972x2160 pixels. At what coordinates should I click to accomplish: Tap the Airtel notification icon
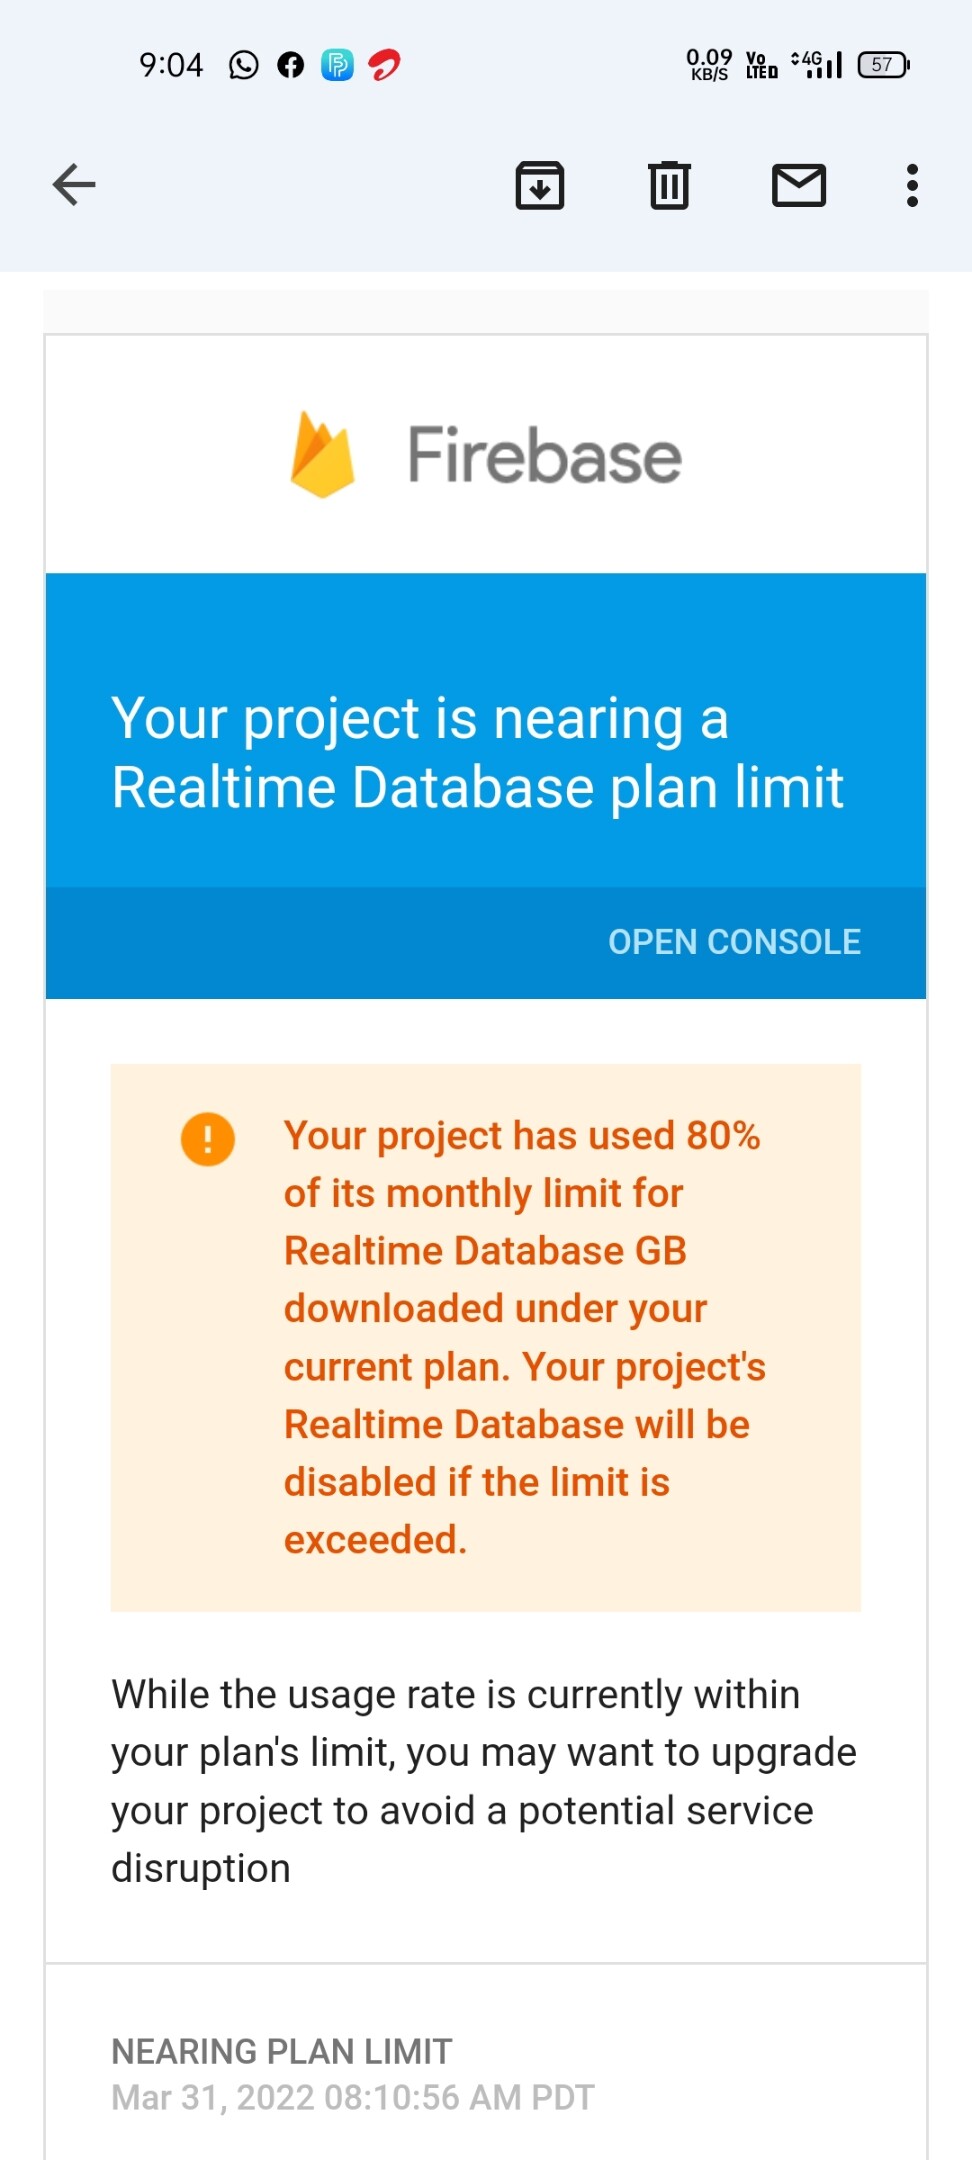click(x=384, y=65)
